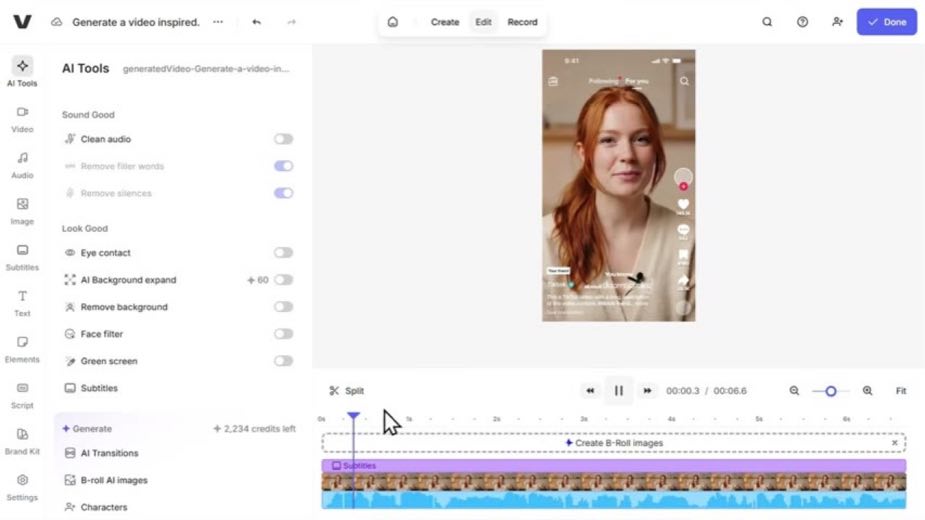Undo the last action
This screenshot has height=520, width=925.
coord(257,22)
